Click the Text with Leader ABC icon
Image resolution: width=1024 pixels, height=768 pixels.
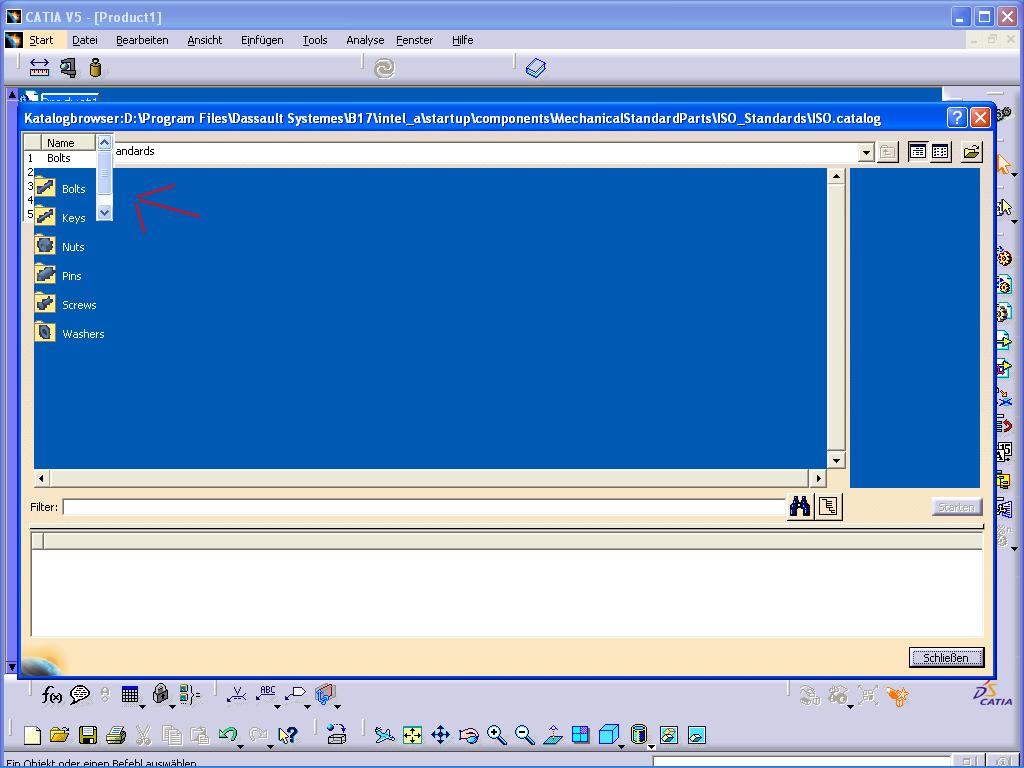[x=266, y=694]
